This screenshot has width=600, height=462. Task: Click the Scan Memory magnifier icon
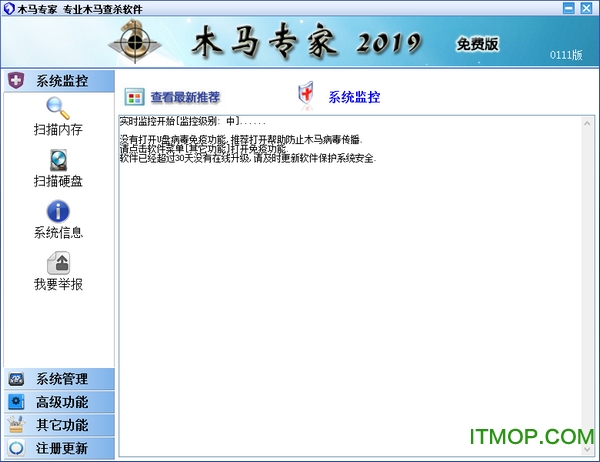(58, 108)
